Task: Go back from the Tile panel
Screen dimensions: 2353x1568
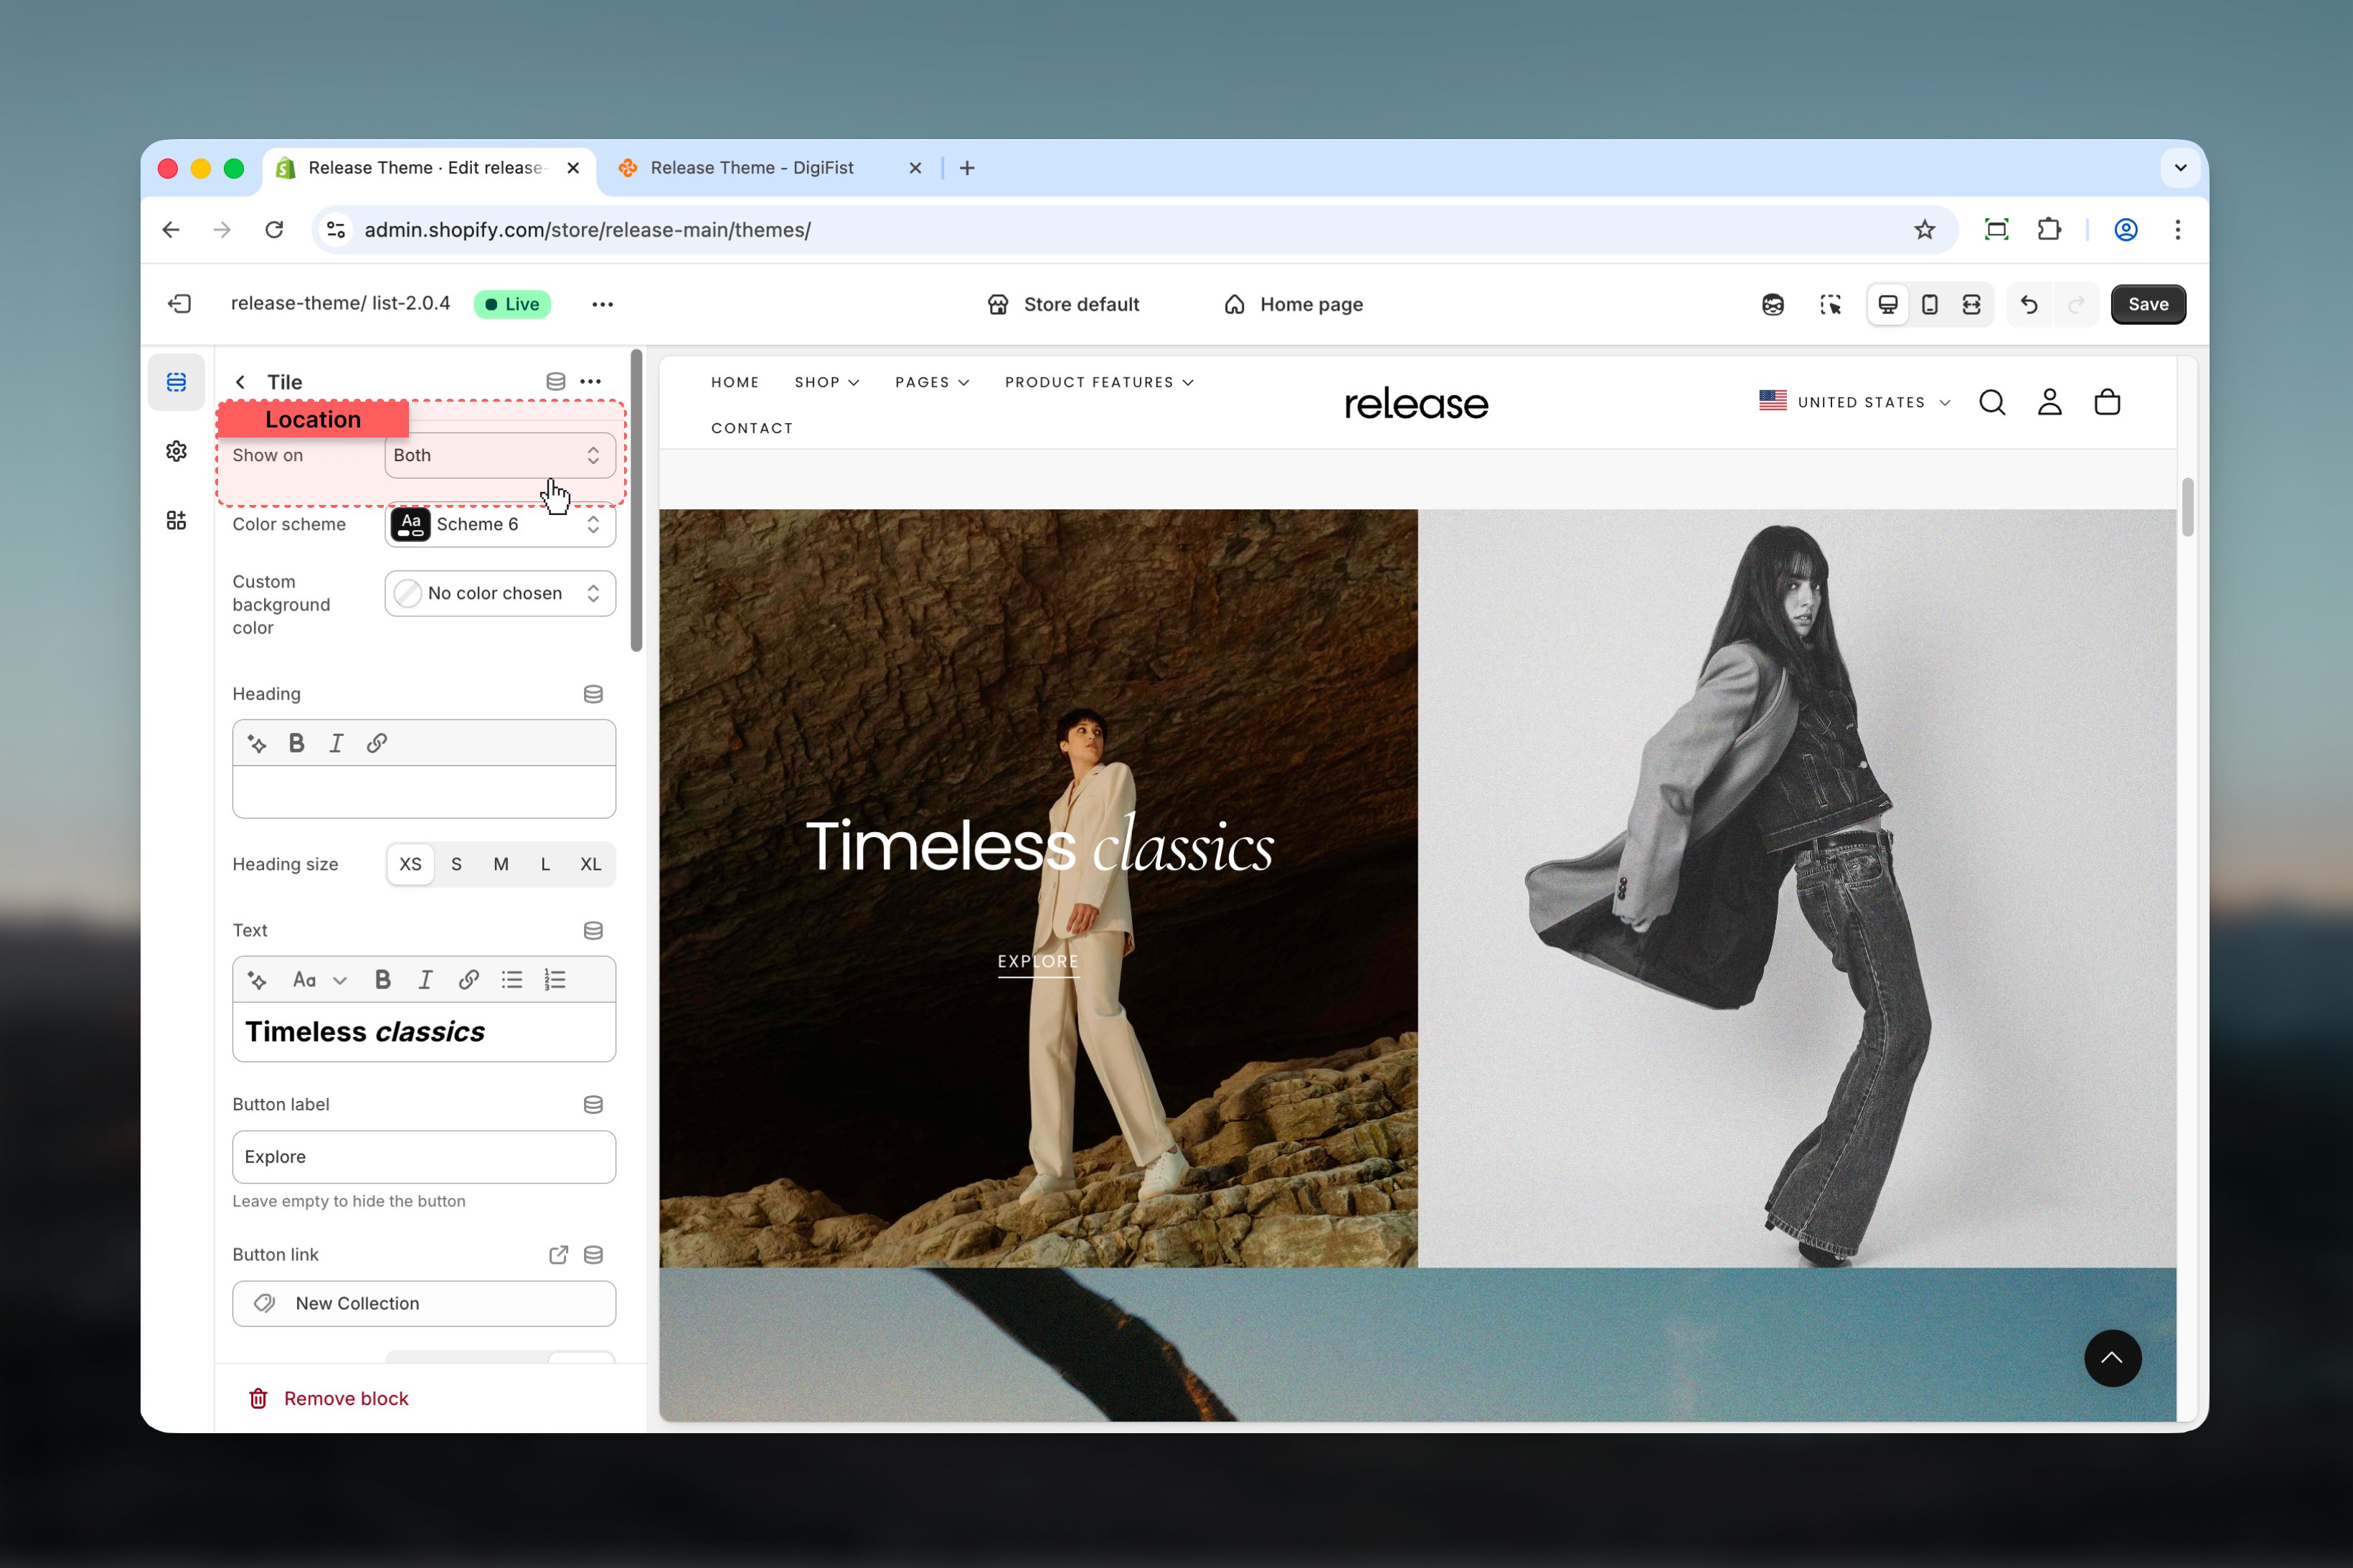Action: (240, 382)
